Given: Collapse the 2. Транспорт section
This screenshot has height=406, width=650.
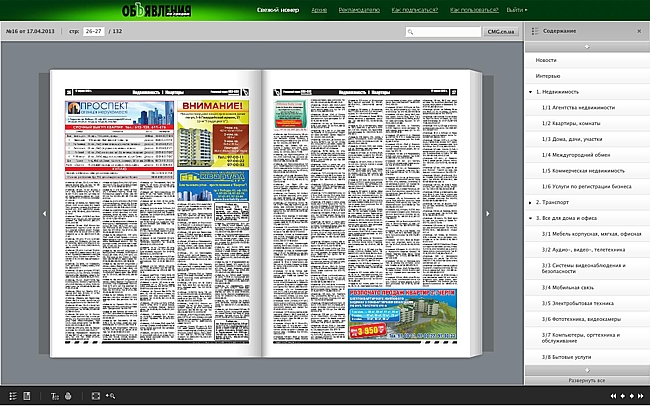Looking at the screenshot, I should [529, 202].
